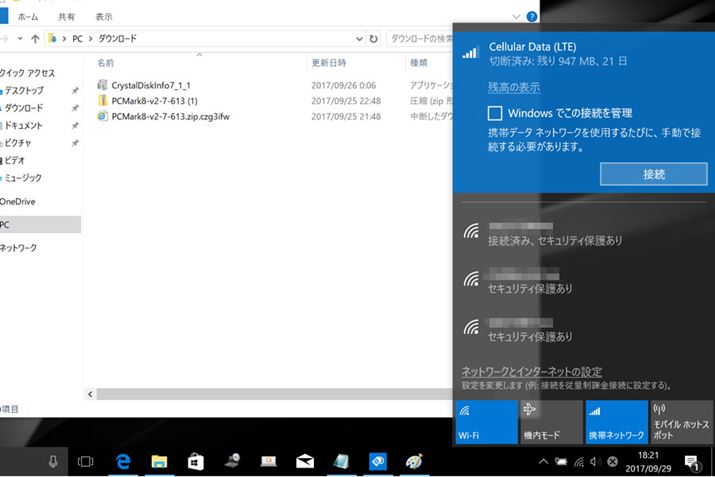The height and width of the screenshot is (477, 715).
Task: Toggle 機内モード airplane mode tile
Action: pos(551,422)
